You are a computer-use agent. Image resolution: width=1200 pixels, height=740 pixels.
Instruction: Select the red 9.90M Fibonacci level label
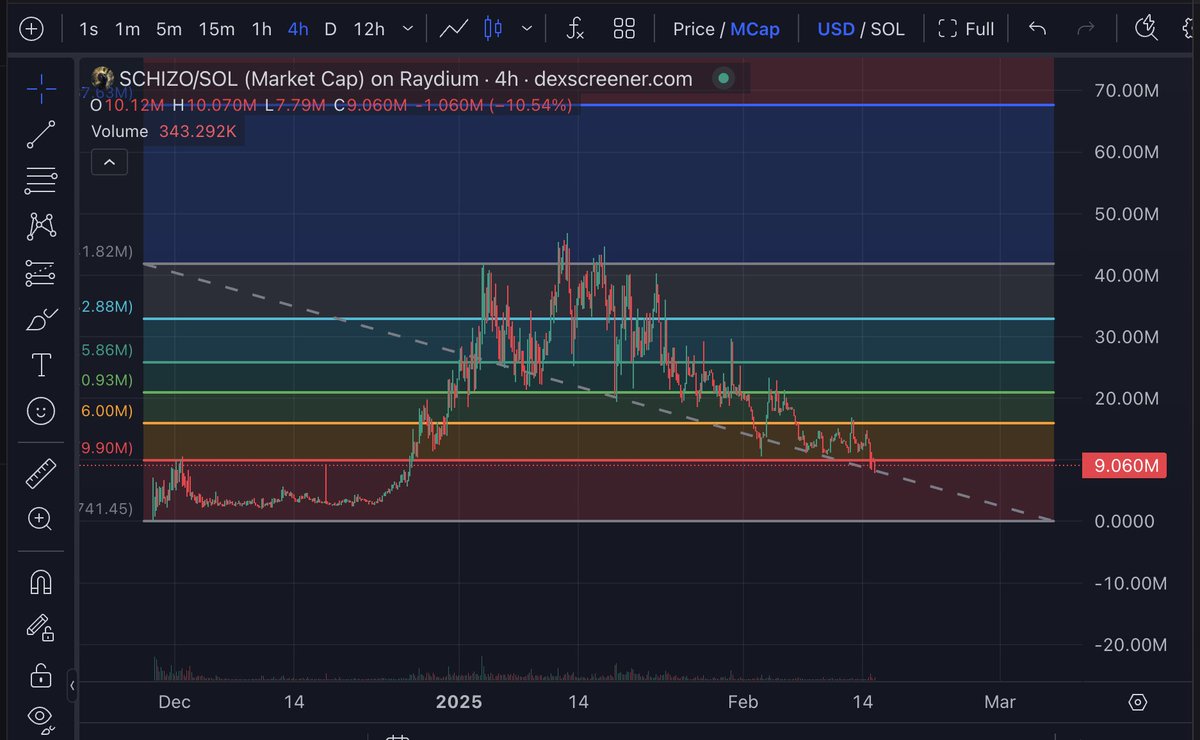click(107, 448)
